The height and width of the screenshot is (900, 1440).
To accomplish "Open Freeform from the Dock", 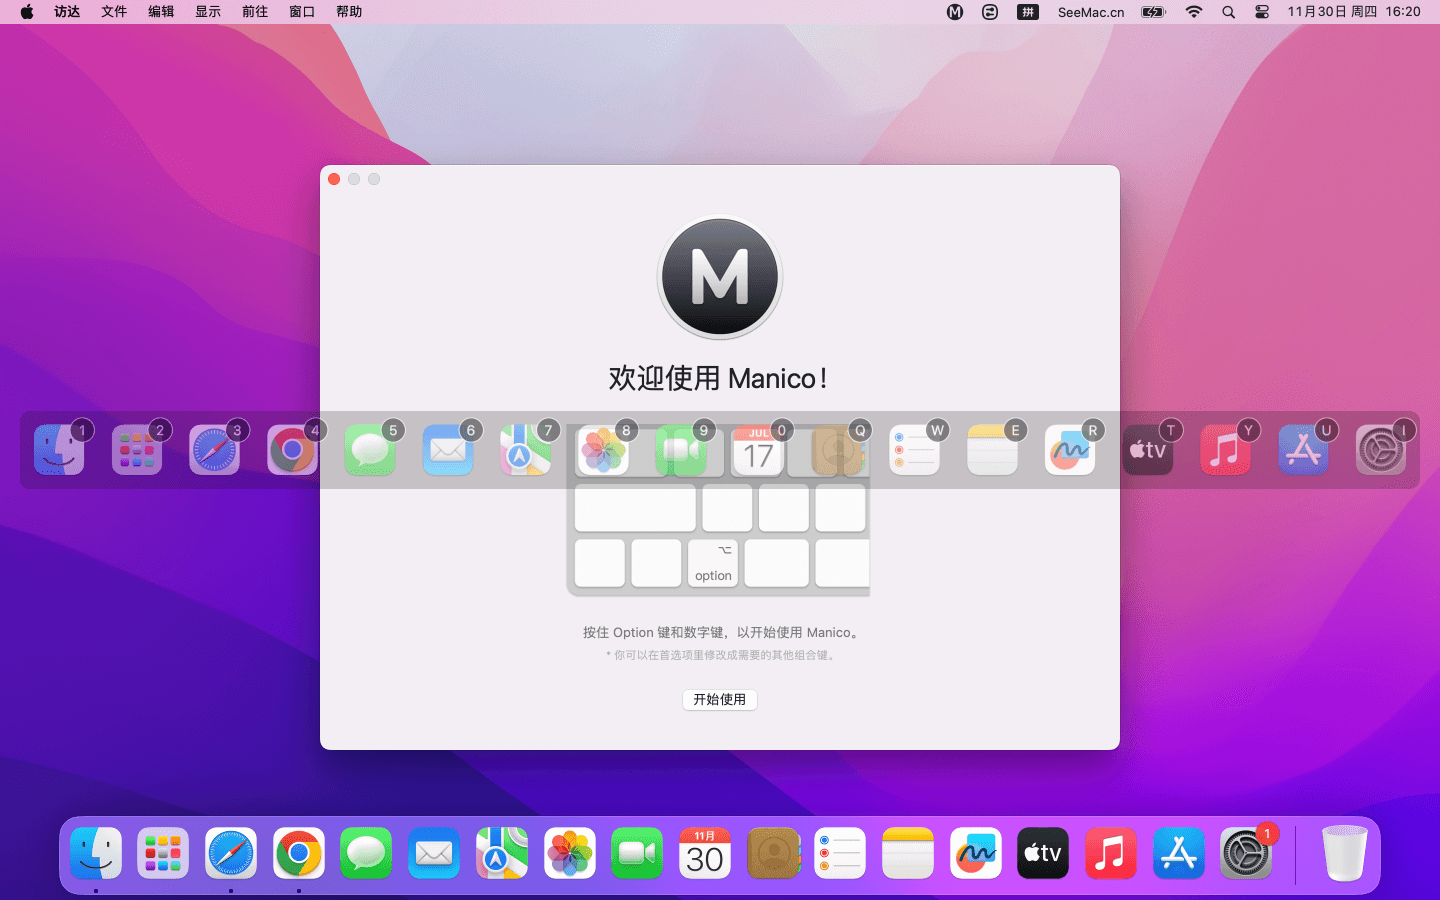I will point(976,853).
